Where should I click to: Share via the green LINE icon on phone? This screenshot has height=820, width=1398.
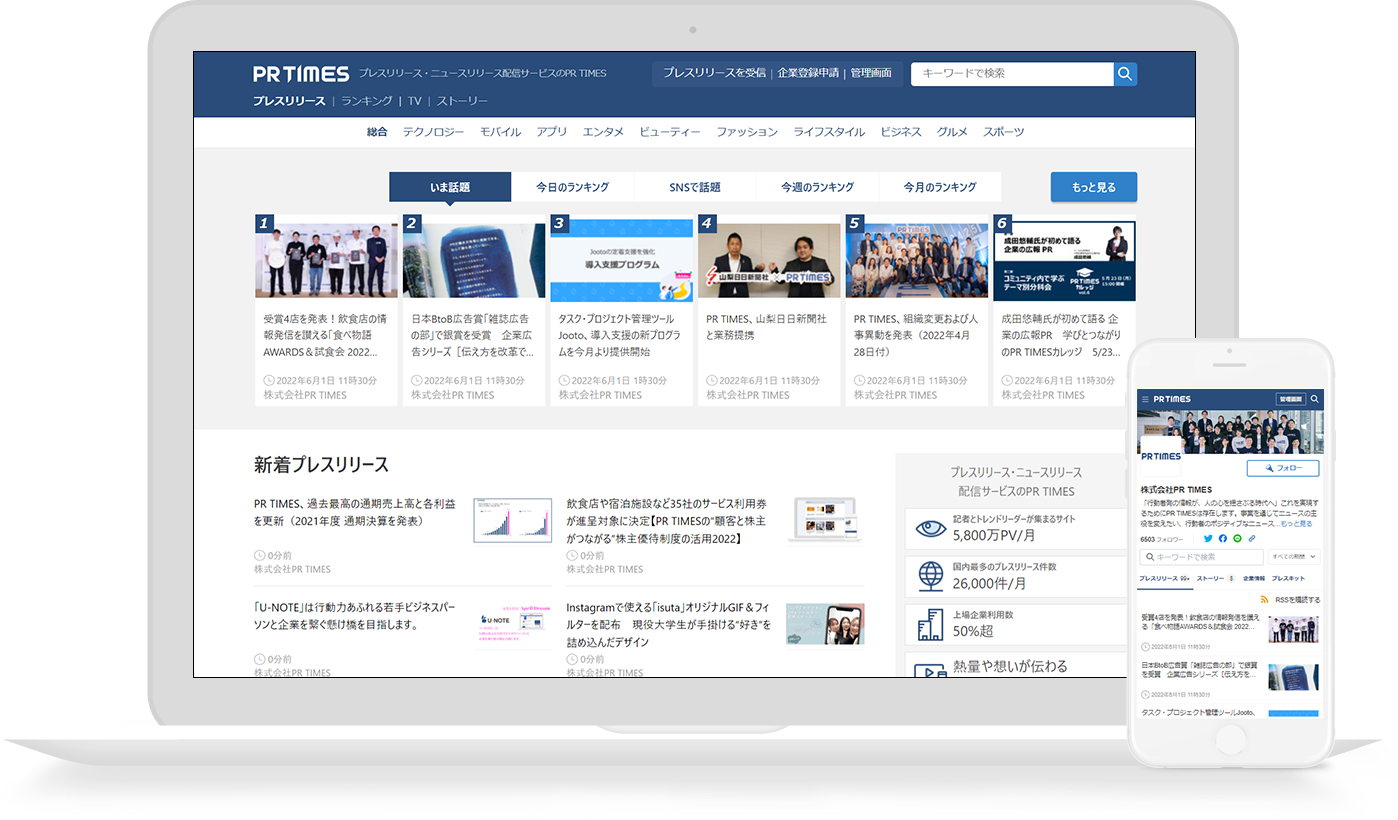click(x=1237, y=539)
